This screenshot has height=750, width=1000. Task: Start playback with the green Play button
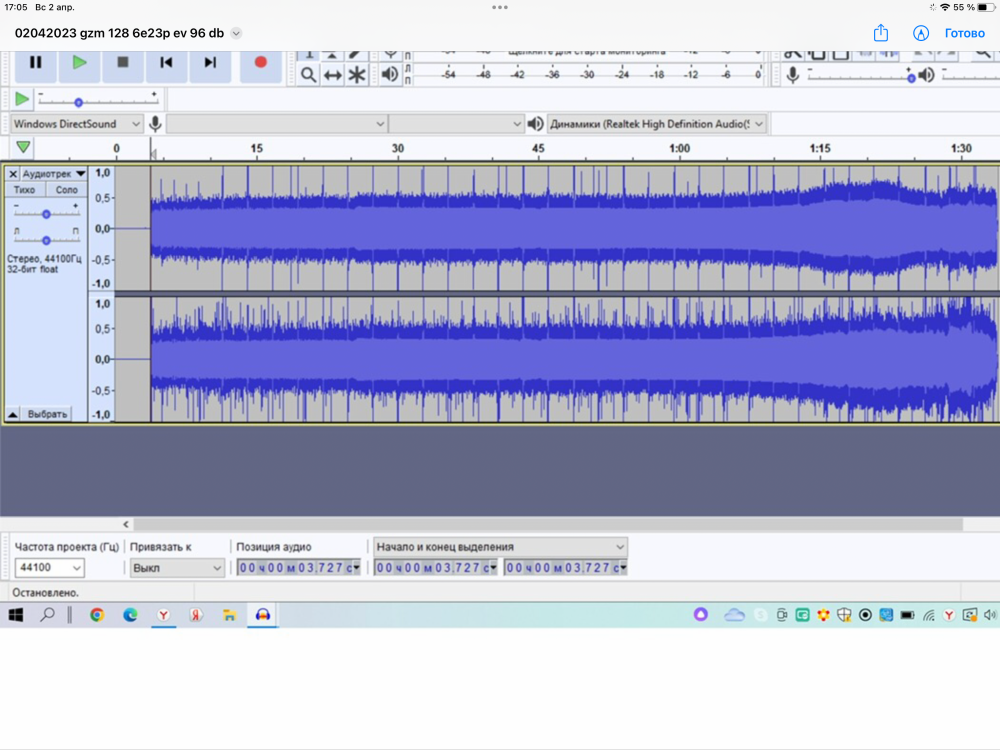coord(79,62)
